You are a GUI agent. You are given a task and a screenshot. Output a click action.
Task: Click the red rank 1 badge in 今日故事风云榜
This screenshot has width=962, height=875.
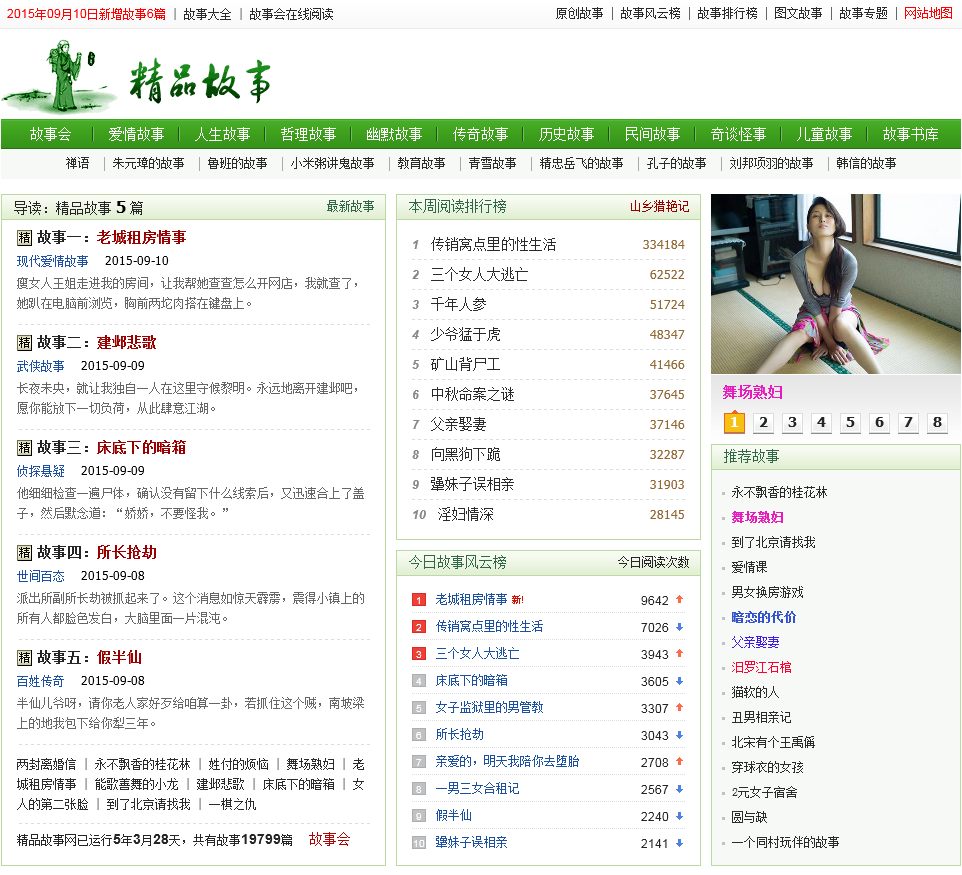(x=418, y=600)
